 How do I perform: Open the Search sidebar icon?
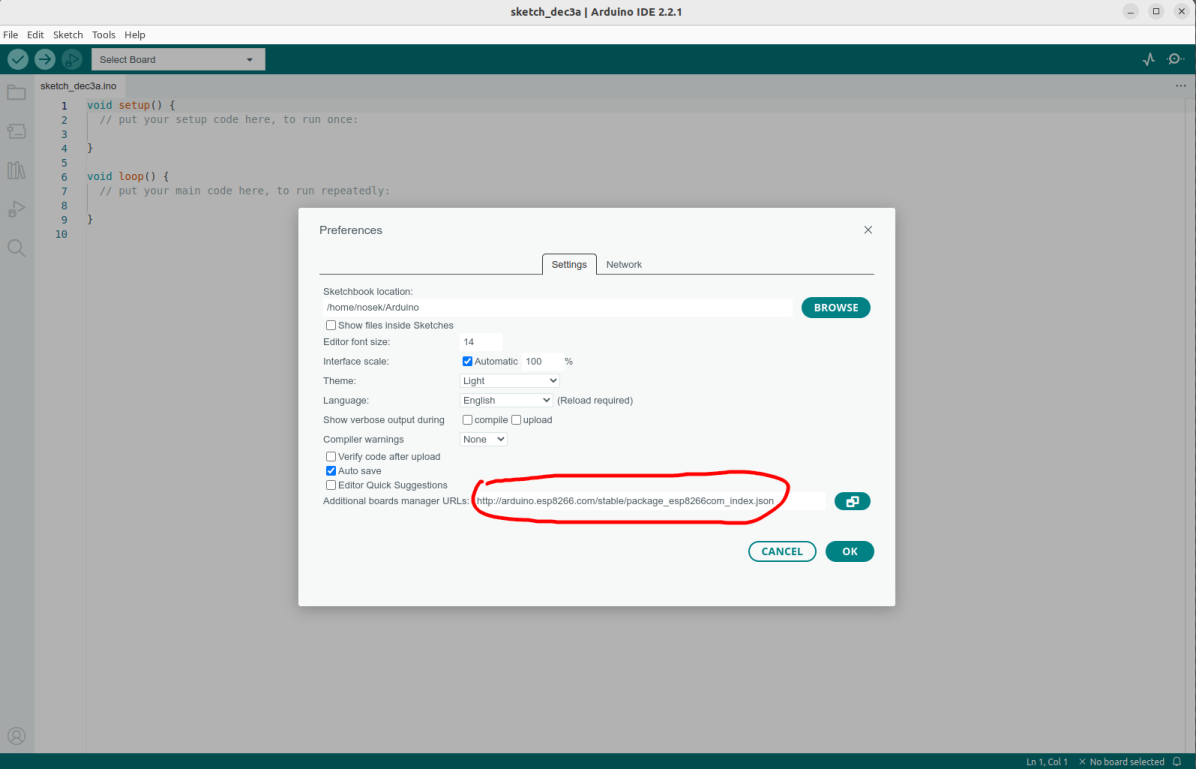(x=16, y=248)
